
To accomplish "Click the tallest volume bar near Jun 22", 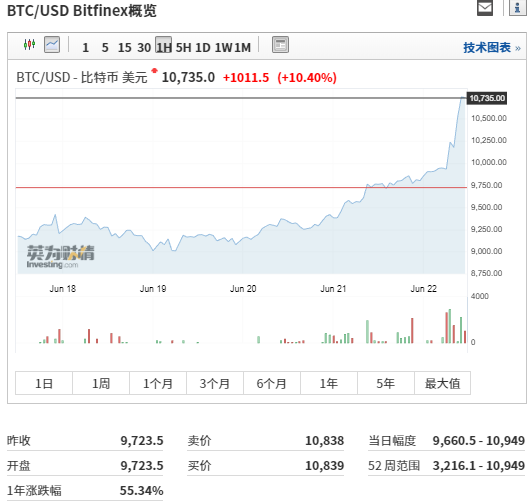I will (450, 326).
